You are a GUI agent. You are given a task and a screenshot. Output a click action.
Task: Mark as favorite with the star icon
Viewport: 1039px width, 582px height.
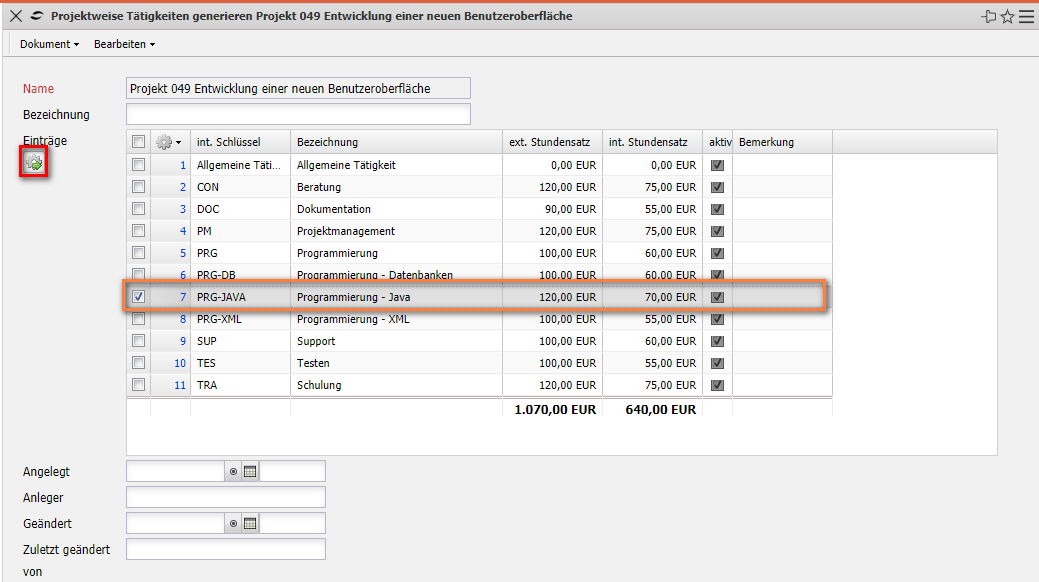pos(1008,17)
